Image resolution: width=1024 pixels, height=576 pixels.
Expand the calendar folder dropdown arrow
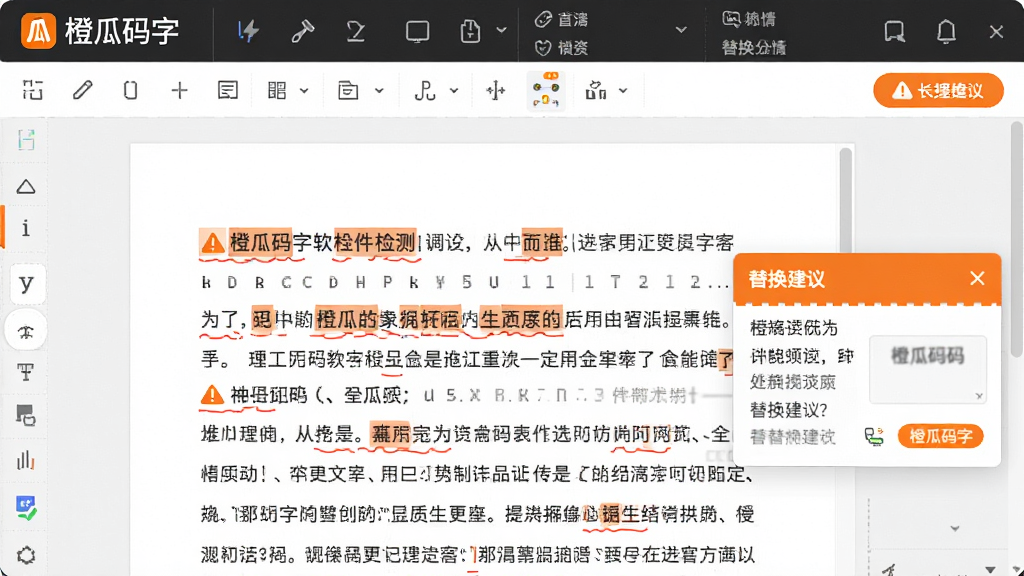(379, 91)
